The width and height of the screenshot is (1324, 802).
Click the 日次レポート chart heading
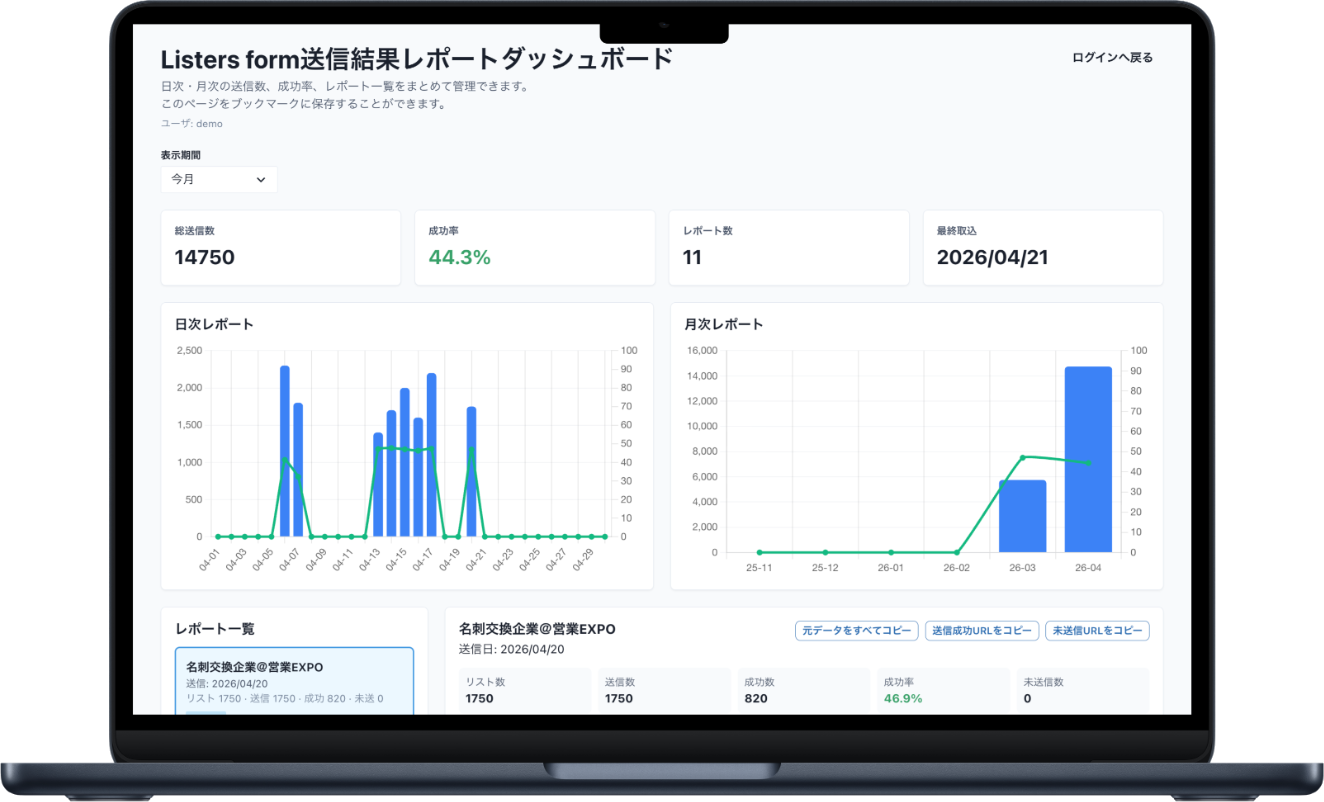214,324
